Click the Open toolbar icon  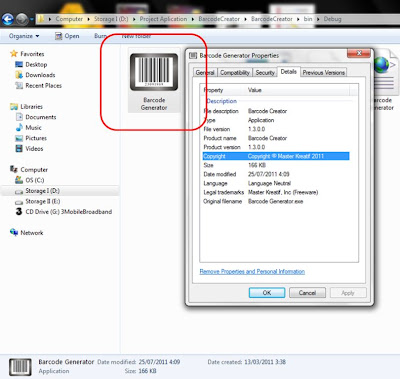point(59,36)
